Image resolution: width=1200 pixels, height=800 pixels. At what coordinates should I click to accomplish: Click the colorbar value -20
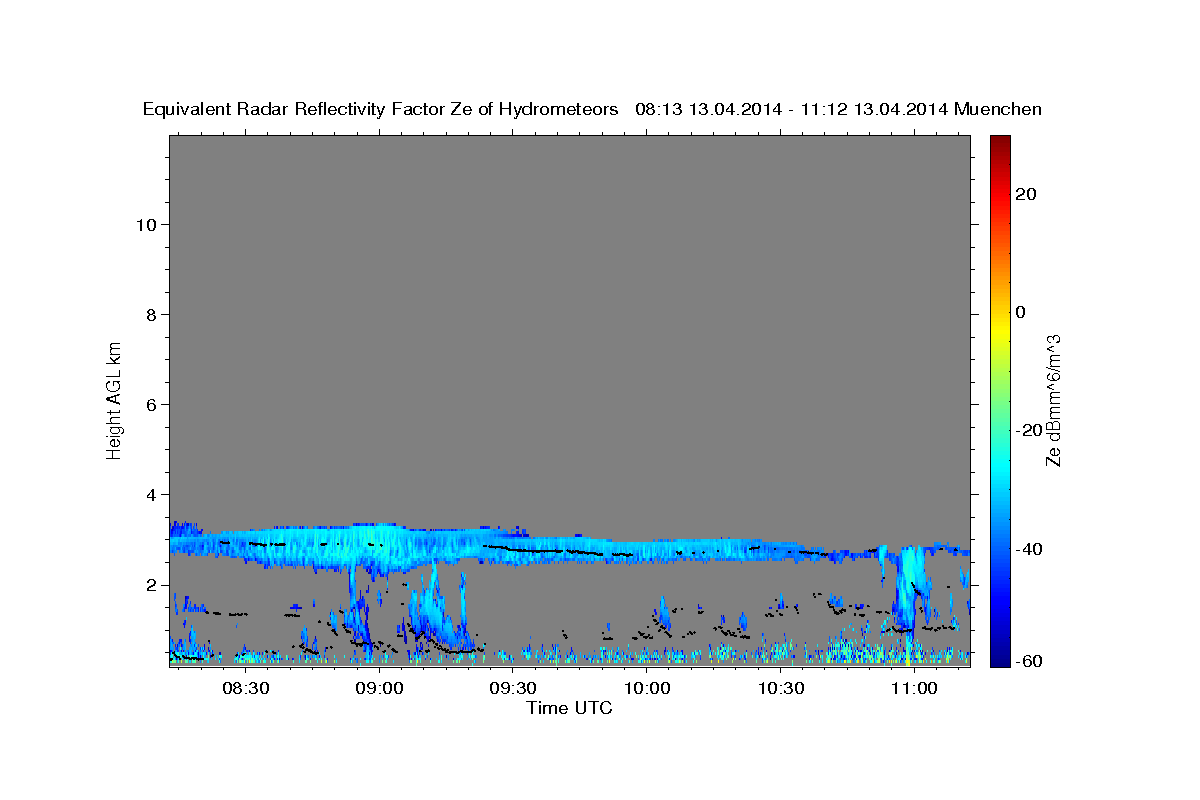tap(1029, 430)
